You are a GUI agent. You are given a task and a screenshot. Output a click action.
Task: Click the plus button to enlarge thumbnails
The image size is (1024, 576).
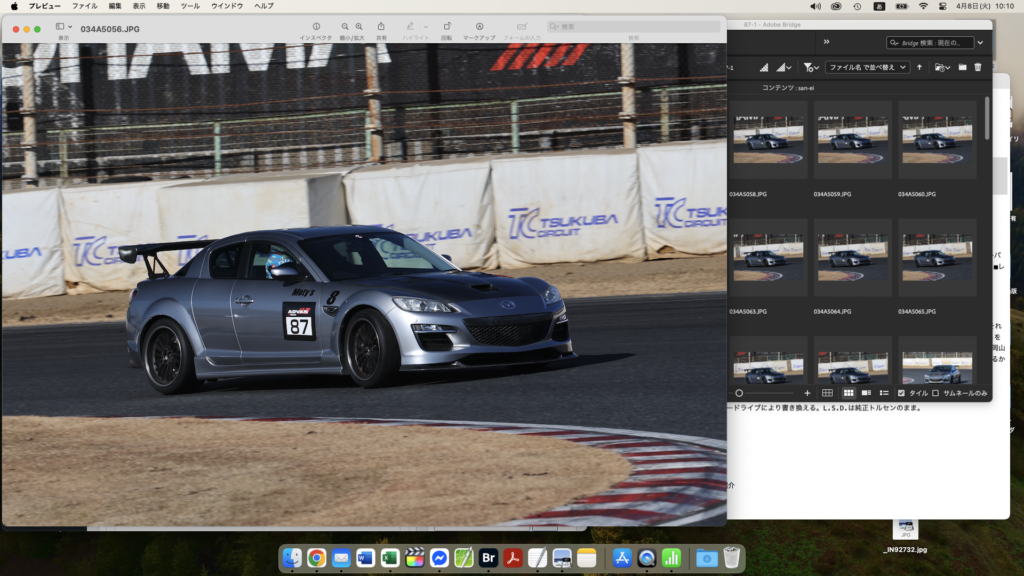pos(807,393)
